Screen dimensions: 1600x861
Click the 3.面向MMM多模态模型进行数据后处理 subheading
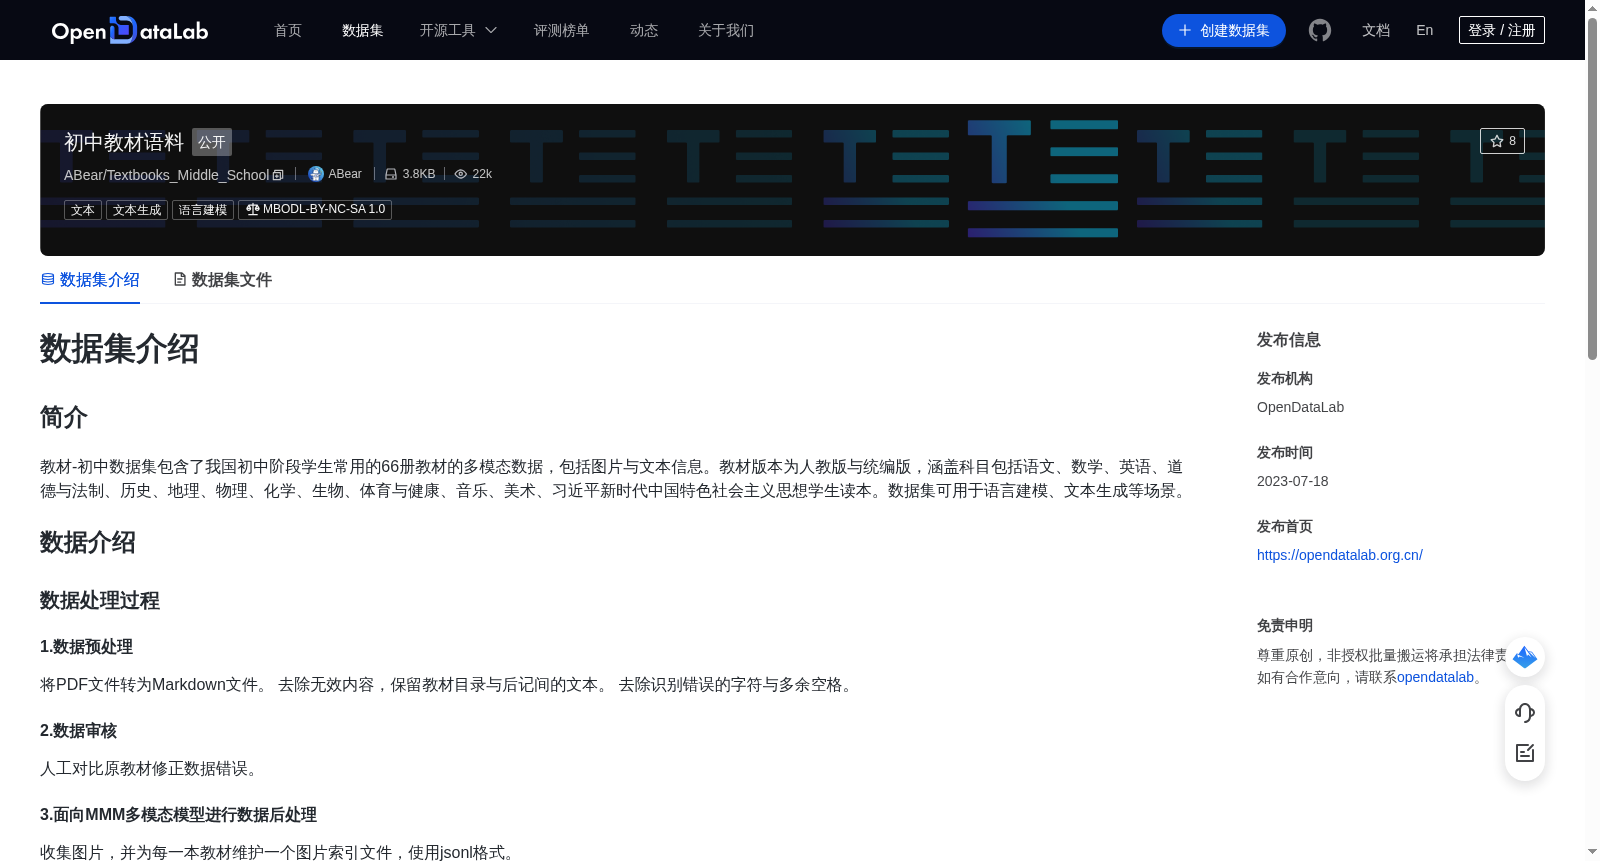point(178,815)
